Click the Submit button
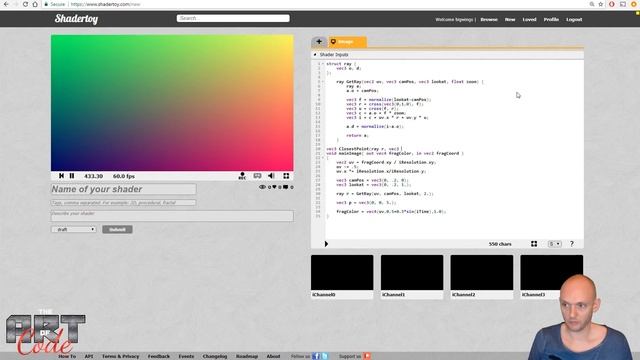This screenshot has height=360, width=640. click(117, 229)
